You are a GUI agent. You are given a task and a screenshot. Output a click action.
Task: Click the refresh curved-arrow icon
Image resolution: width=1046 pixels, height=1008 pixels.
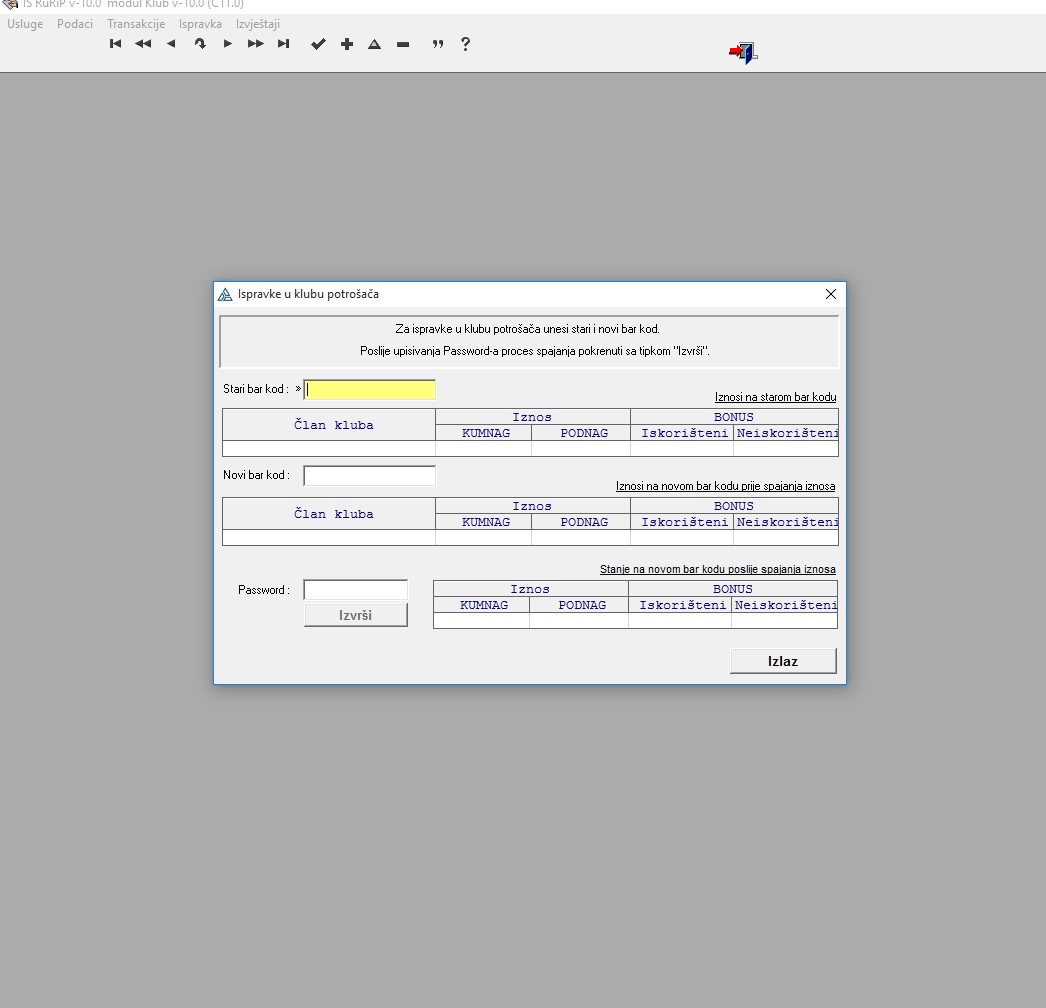(x=200, y=44)
